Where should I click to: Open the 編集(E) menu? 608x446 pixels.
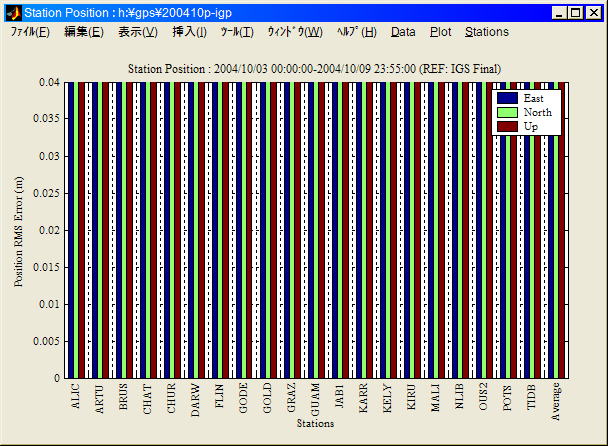tap(83, 32)
